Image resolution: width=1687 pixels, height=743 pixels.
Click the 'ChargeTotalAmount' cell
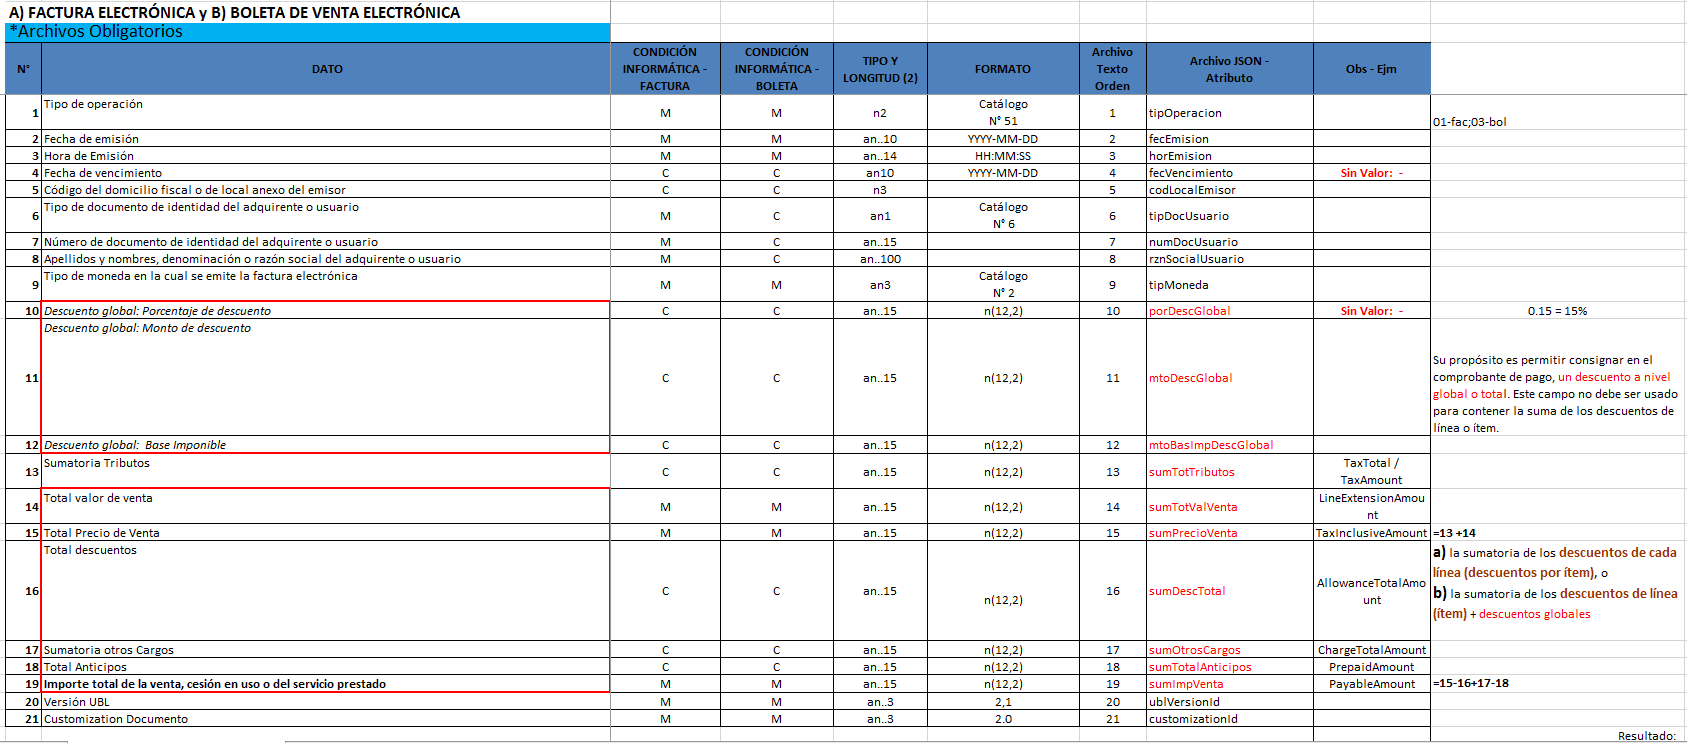tap(1371, 650)
